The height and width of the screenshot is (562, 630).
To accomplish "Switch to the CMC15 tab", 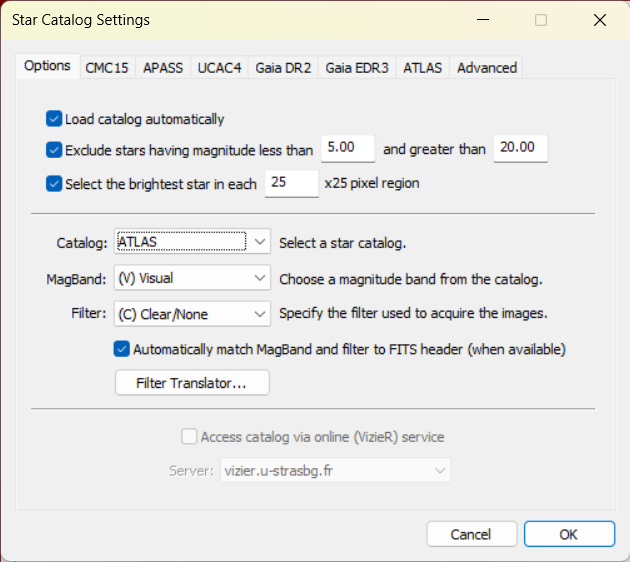I will click(107, 67).
